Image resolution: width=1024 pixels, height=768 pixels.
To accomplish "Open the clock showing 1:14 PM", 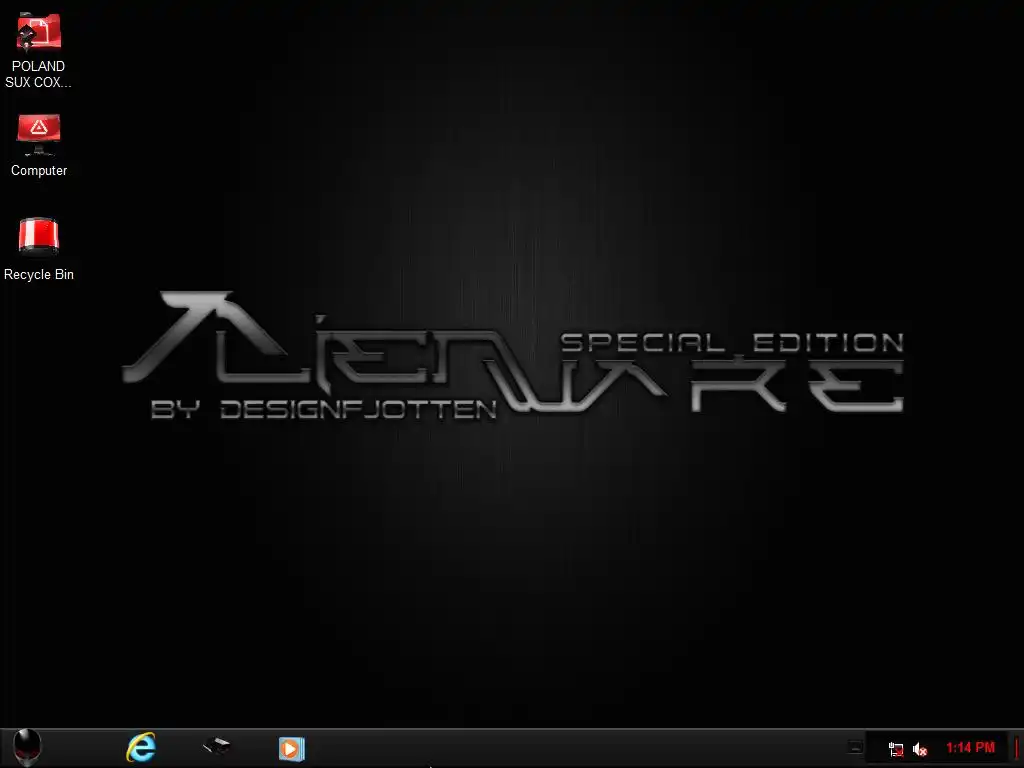I will (x=970, y=748).
